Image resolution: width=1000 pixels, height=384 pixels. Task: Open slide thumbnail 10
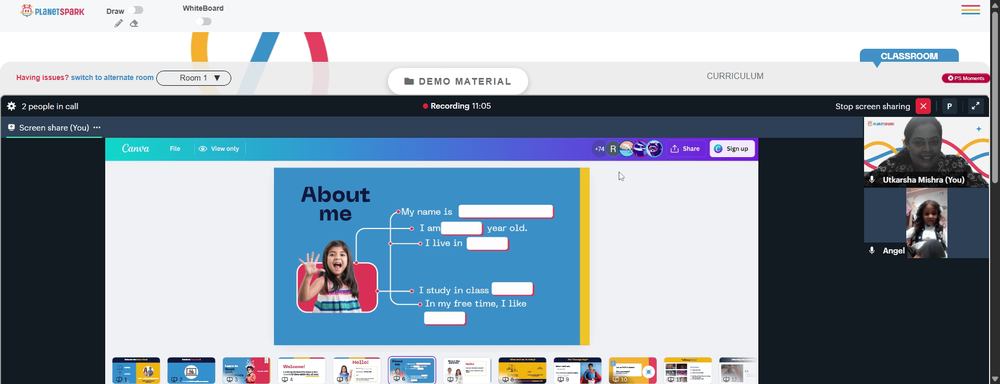click(x=633, y=370)
